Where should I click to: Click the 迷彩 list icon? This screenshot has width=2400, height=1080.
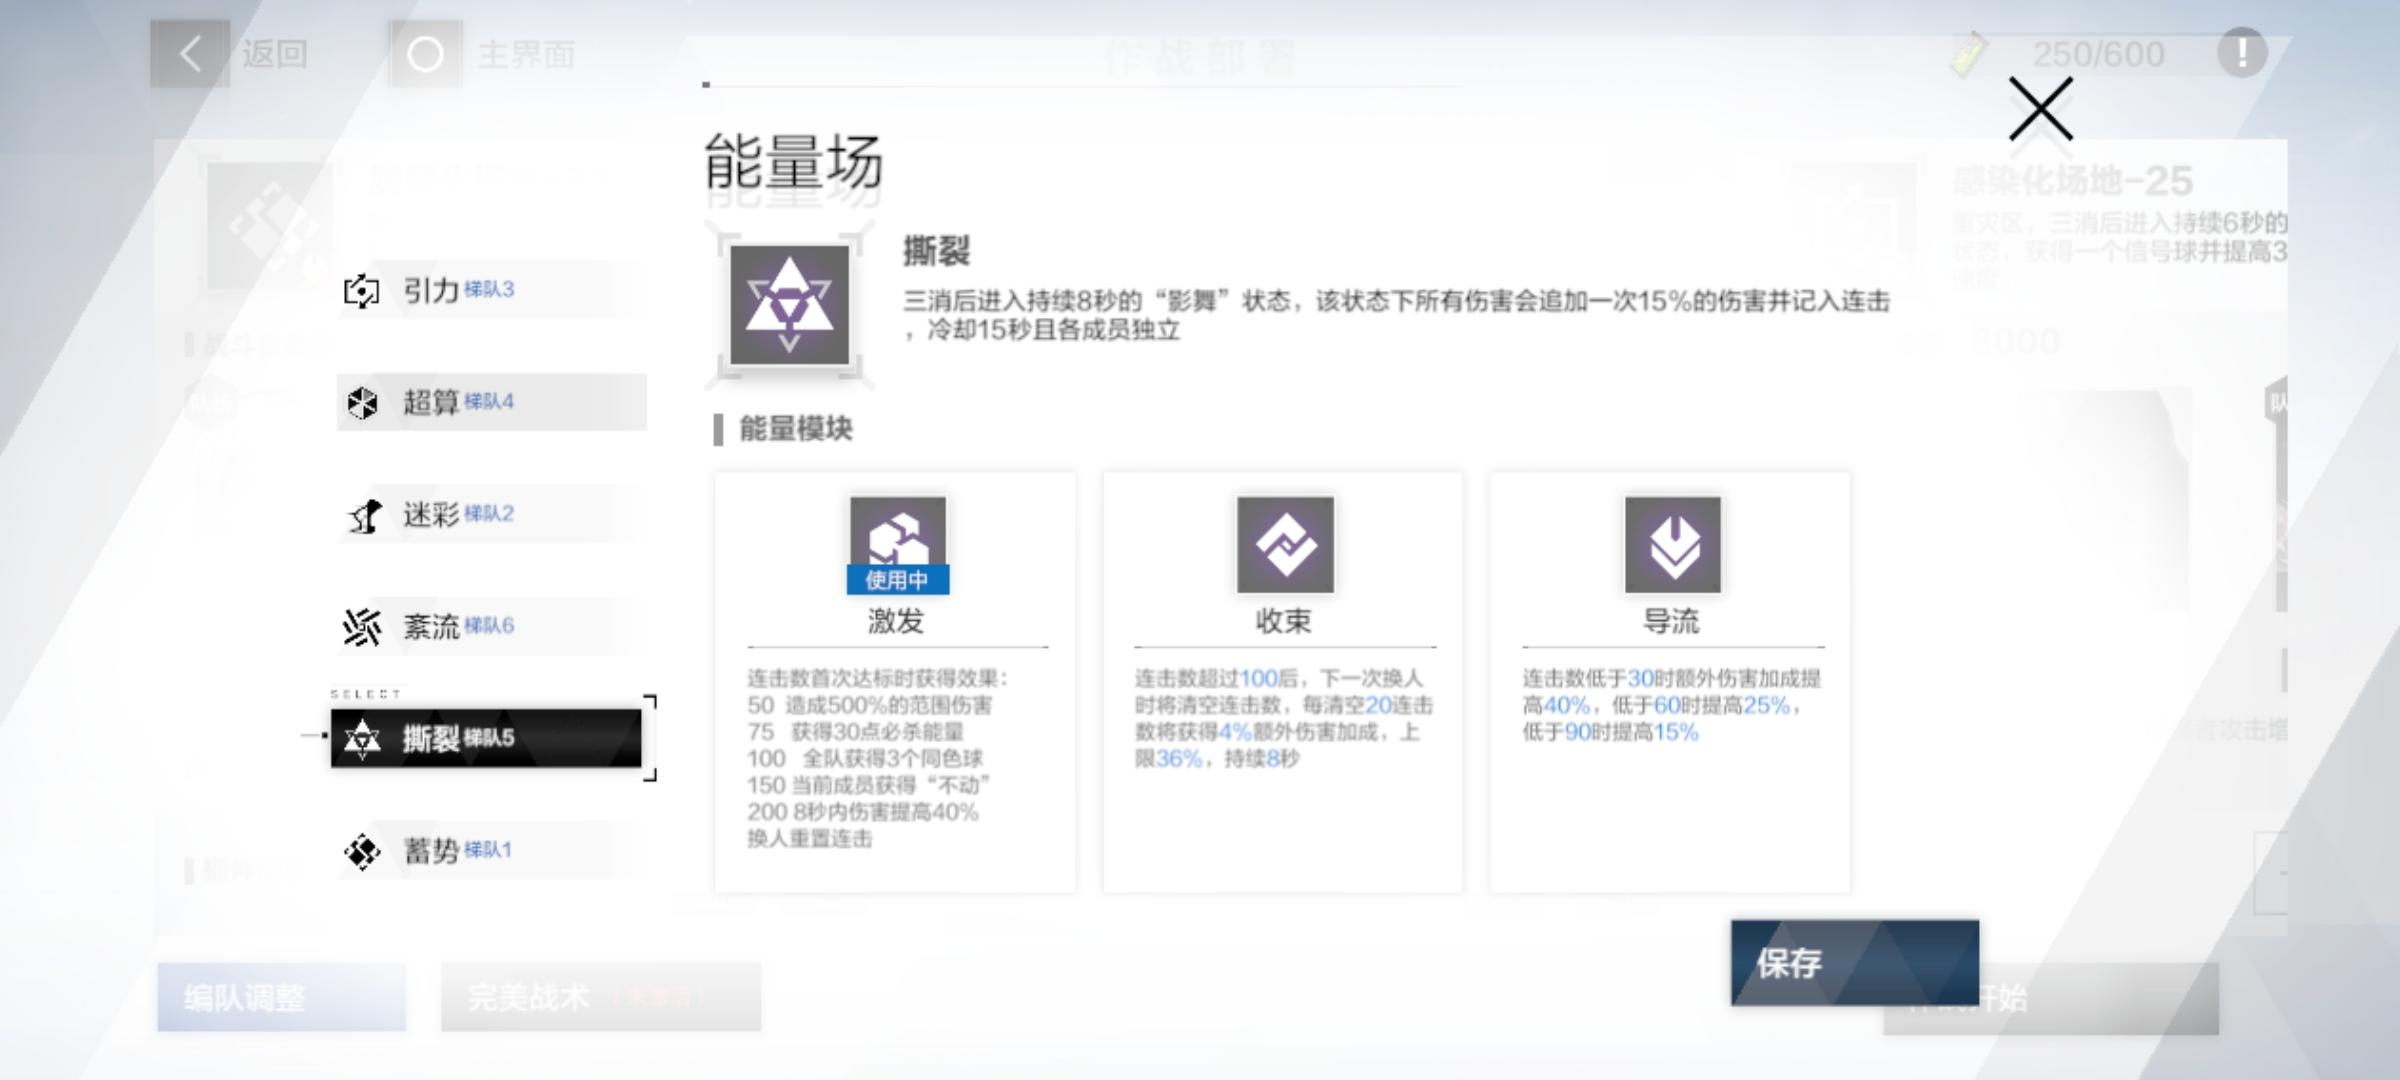click(x=364, y=515)
